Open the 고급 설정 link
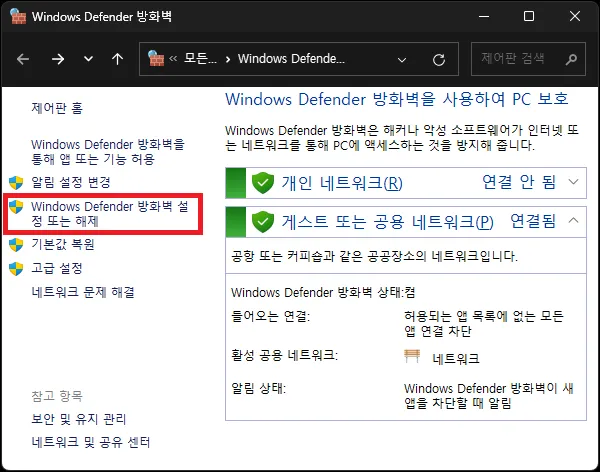The width and height of the screenshot is (600, 472). coord(57,268)
